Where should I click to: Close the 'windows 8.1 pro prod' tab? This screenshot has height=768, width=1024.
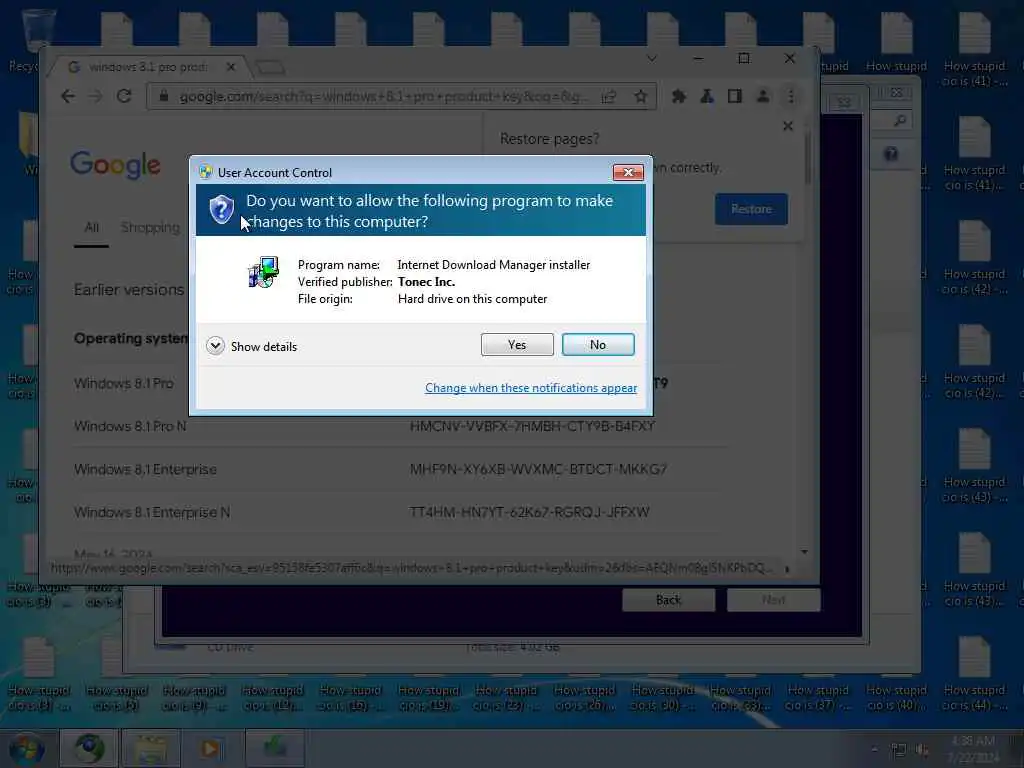point(231,67)
